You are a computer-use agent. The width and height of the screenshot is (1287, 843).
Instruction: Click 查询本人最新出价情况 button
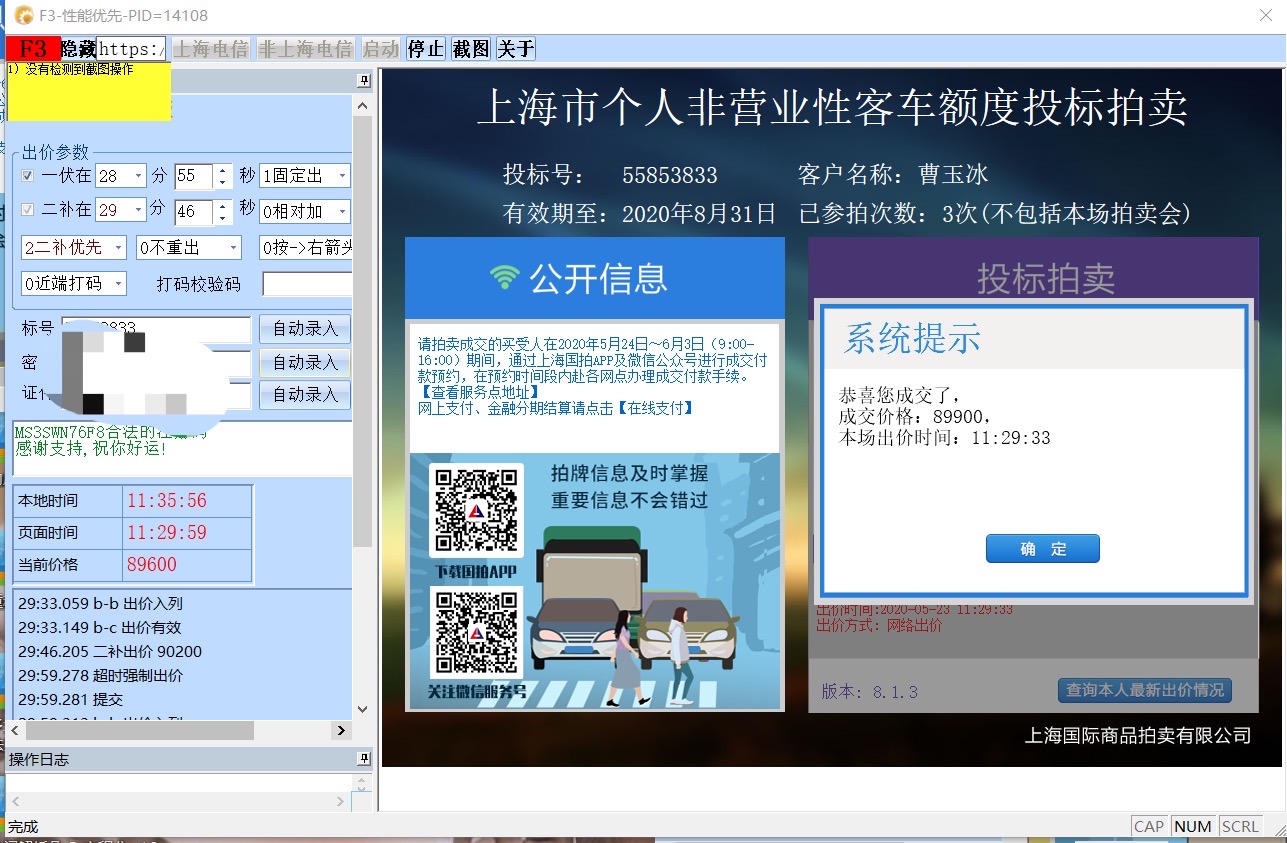click(1144, 690)
